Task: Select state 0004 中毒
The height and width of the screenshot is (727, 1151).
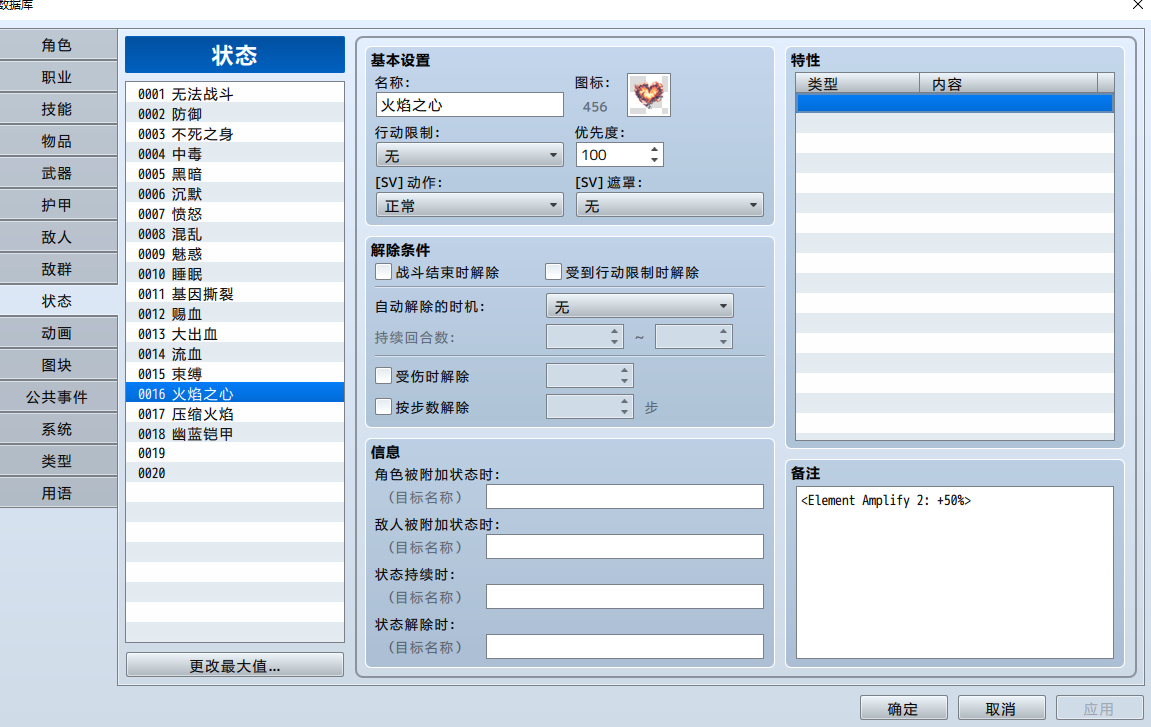Action: [234, 154]
